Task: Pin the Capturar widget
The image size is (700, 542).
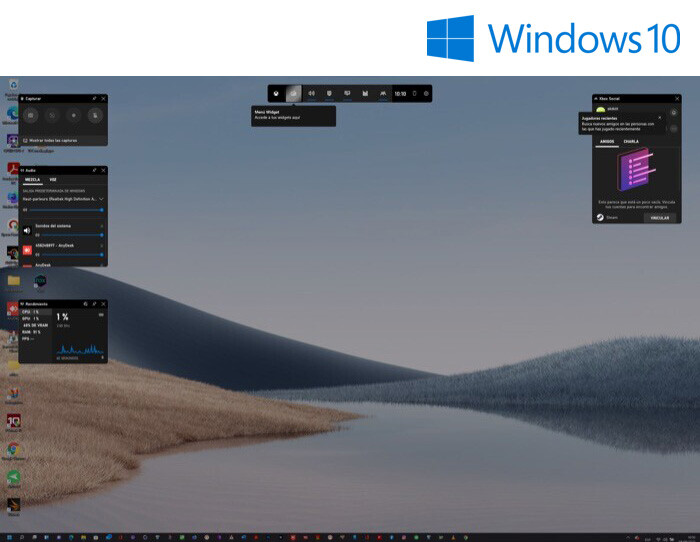Action: click(94, 98)
